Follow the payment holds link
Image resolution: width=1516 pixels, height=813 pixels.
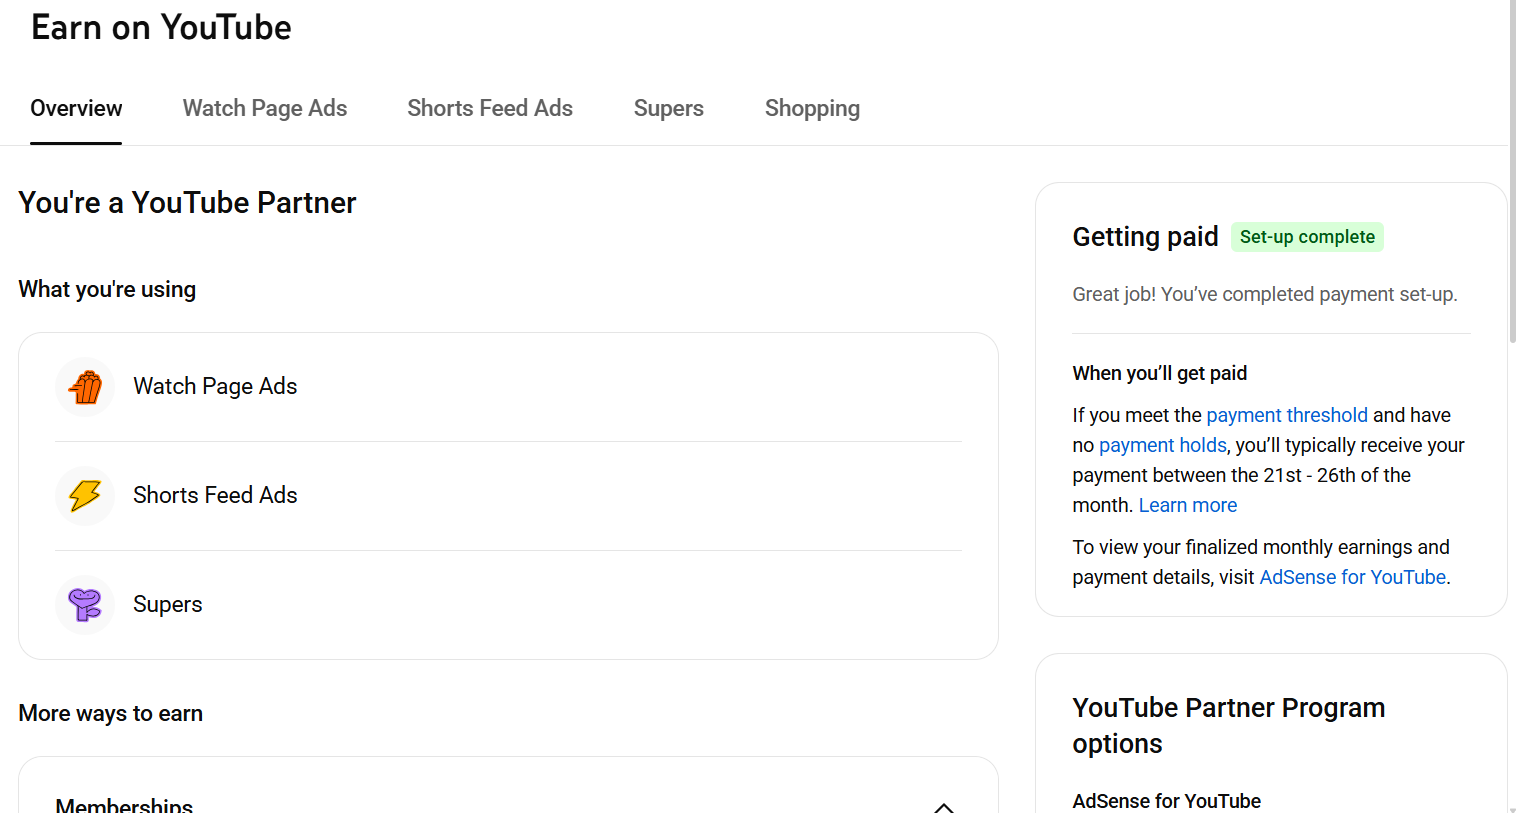point(1162,445)
